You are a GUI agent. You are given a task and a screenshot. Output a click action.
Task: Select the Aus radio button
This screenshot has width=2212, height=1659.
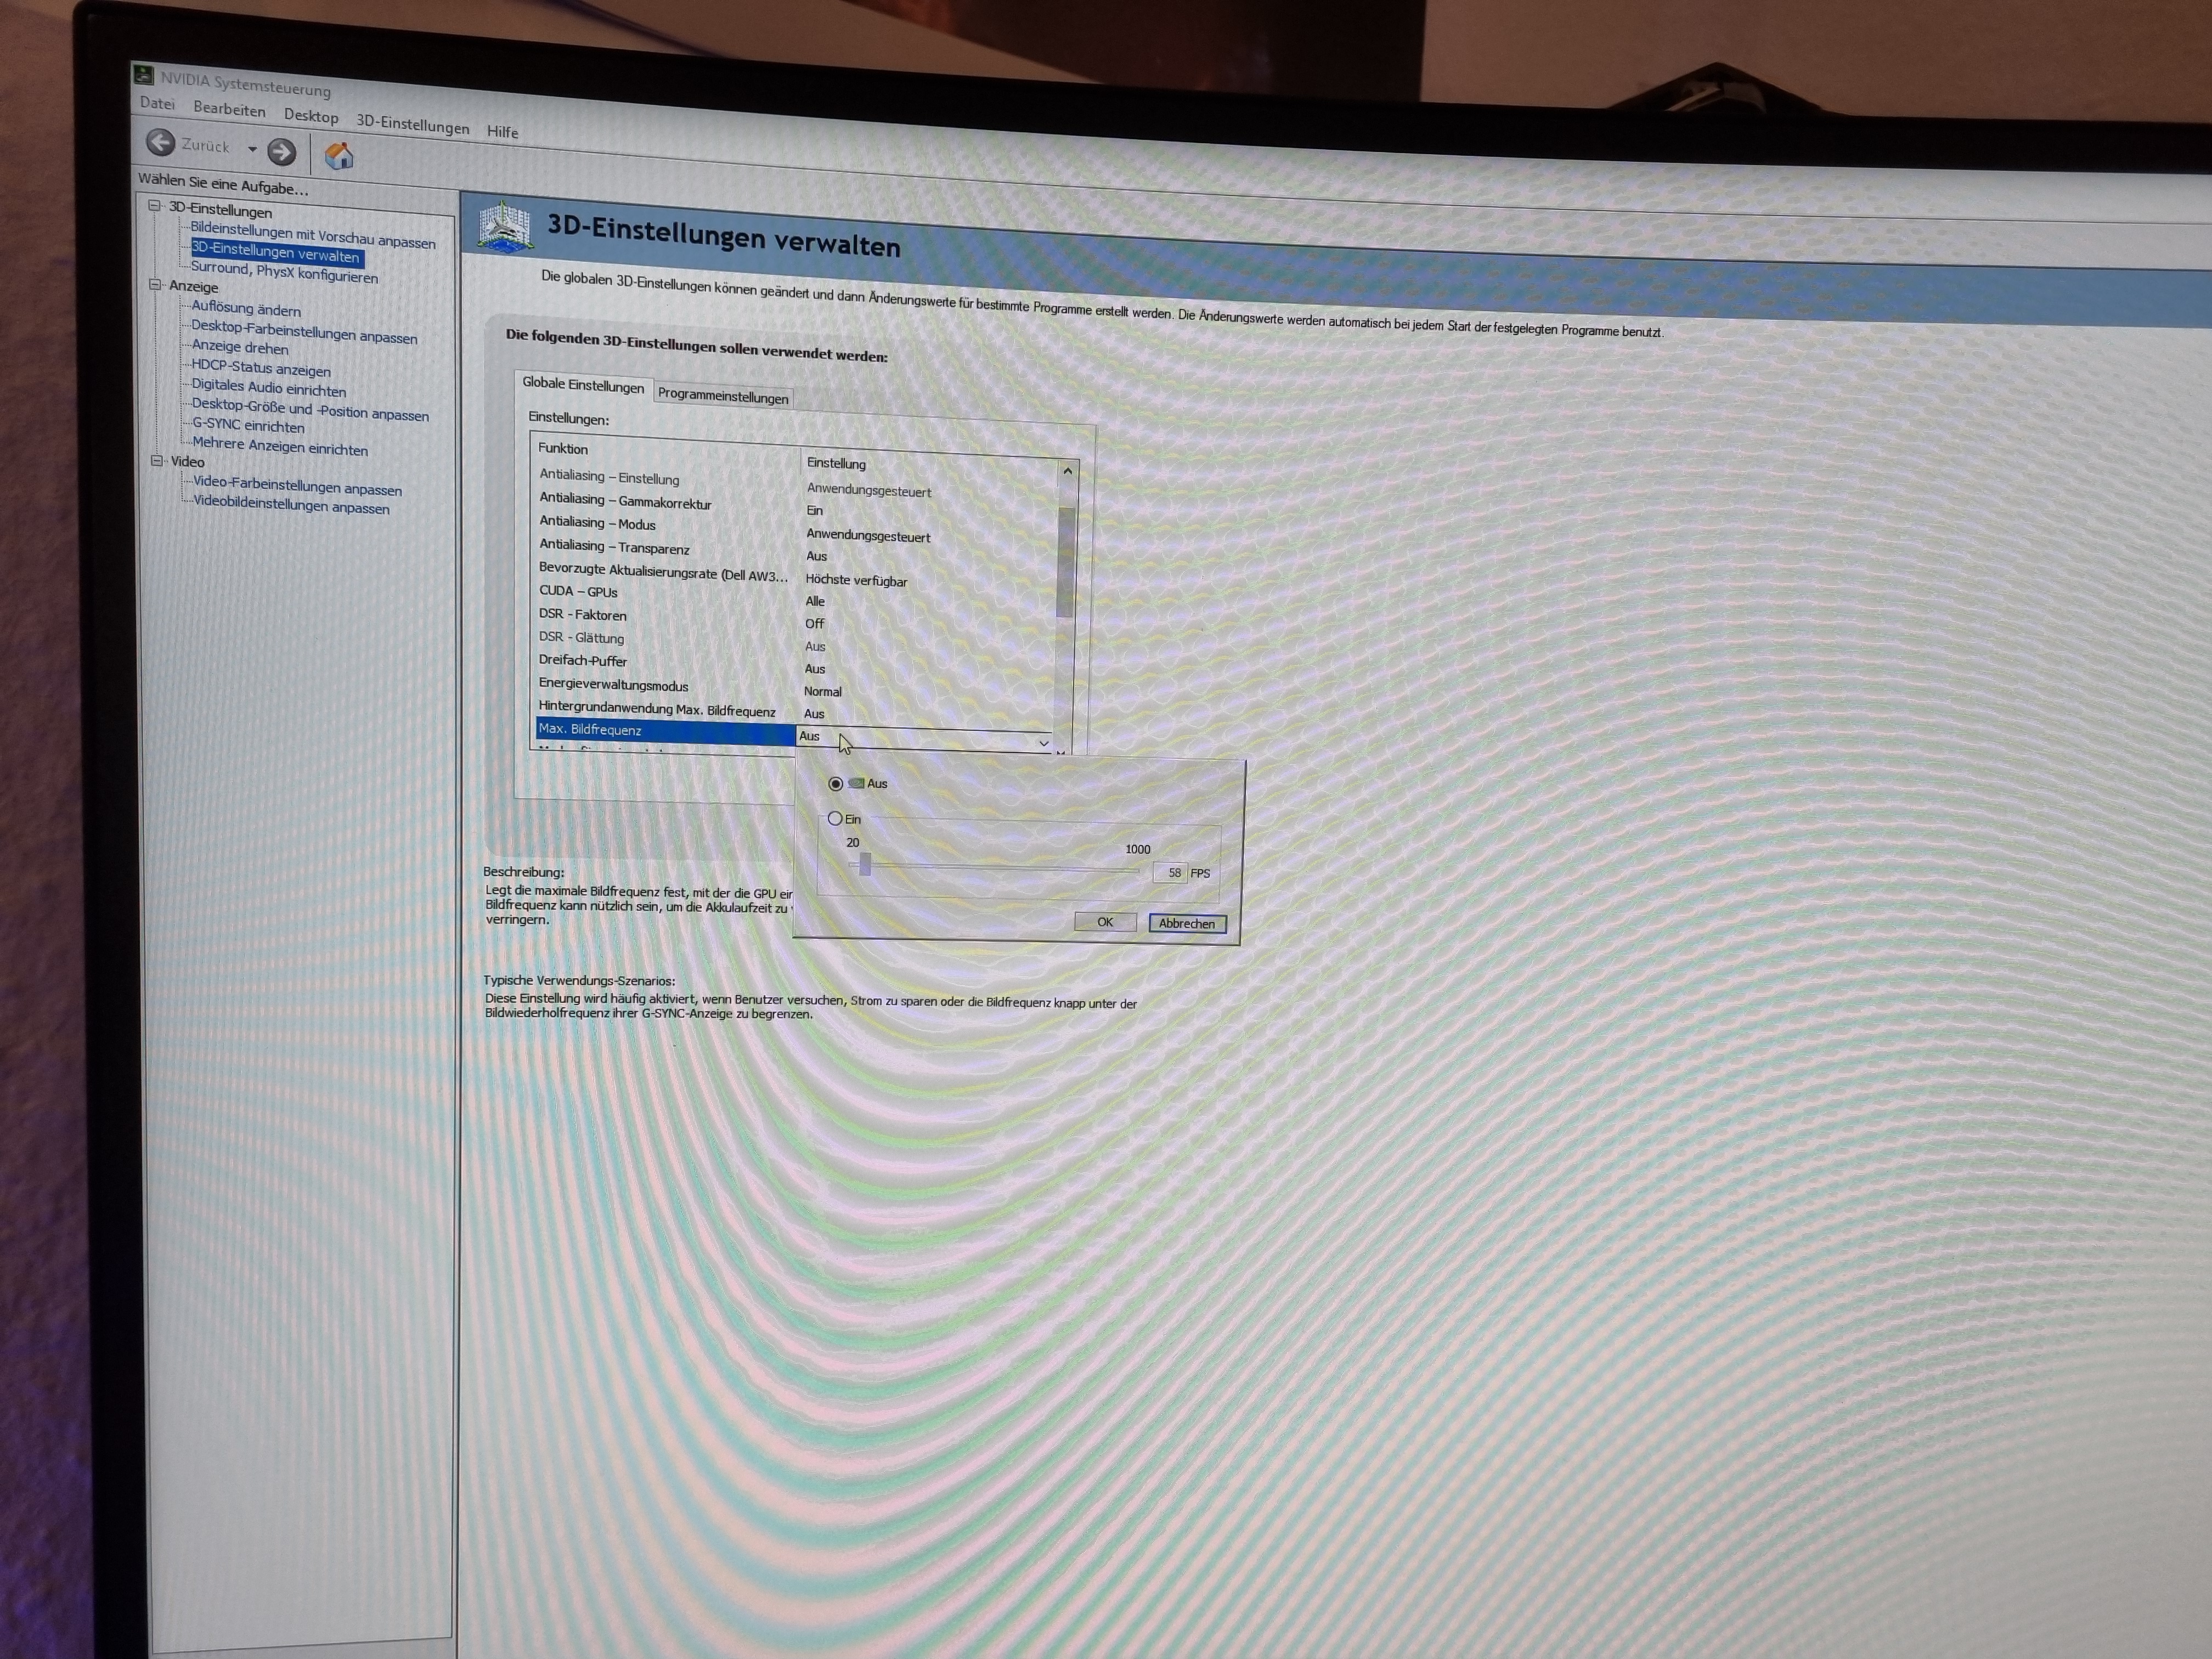coord(836,783)
